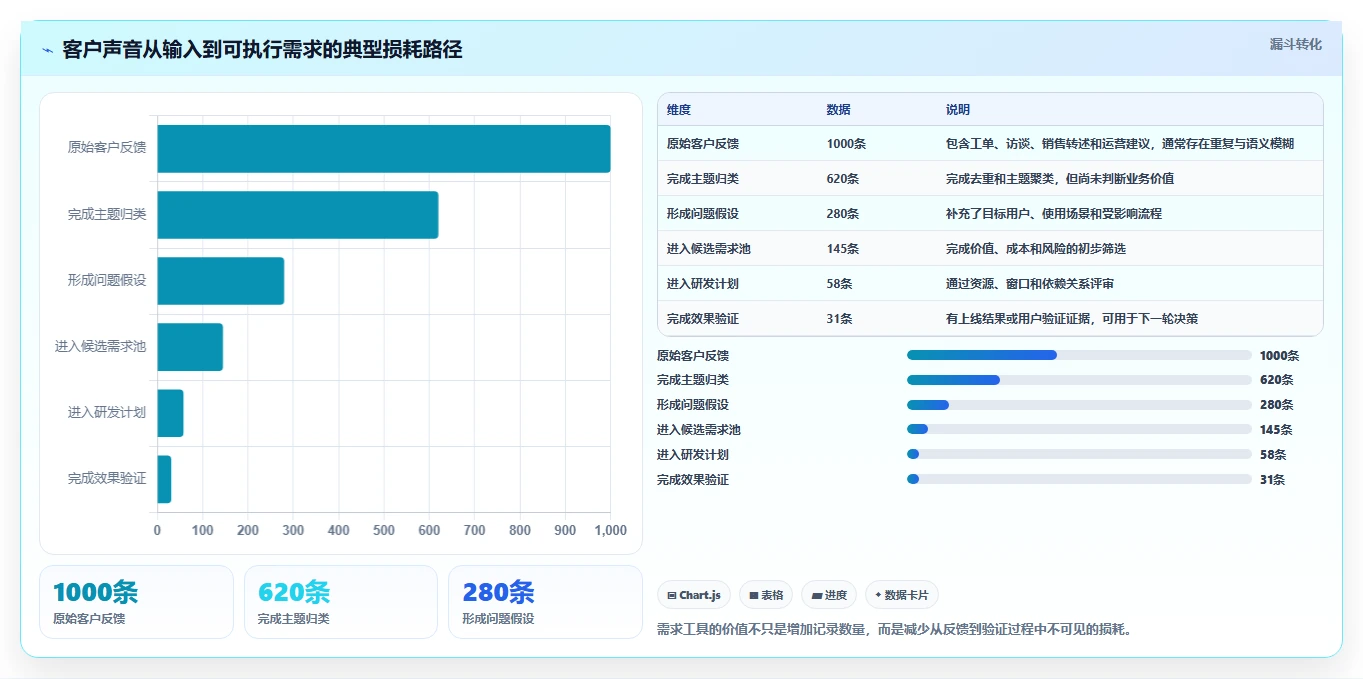The image size is (1363, 679).
Task: Click the 表格 chip
Action: (766, 595)
